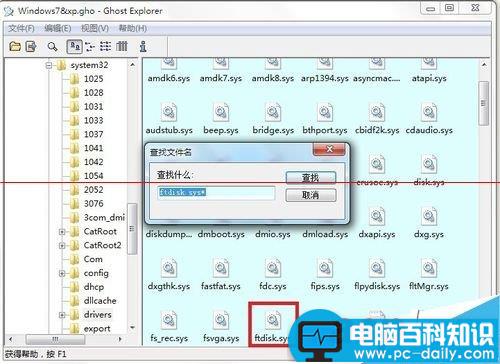Image resolution: width=500 pixels, height=364 pixels.
Task: Switch to details view toolbar icon
Action: [x=122, y=46]
